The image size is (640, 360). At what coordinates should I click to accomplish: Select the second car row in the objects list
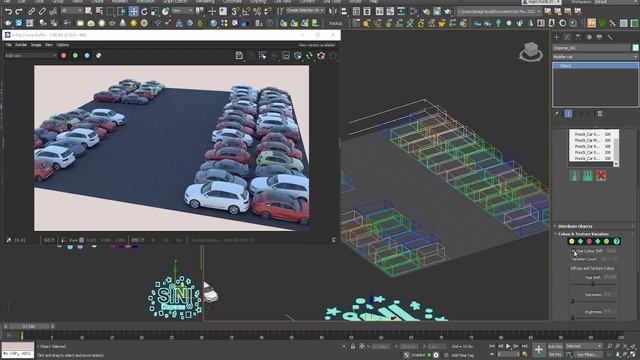click(591, 140)
